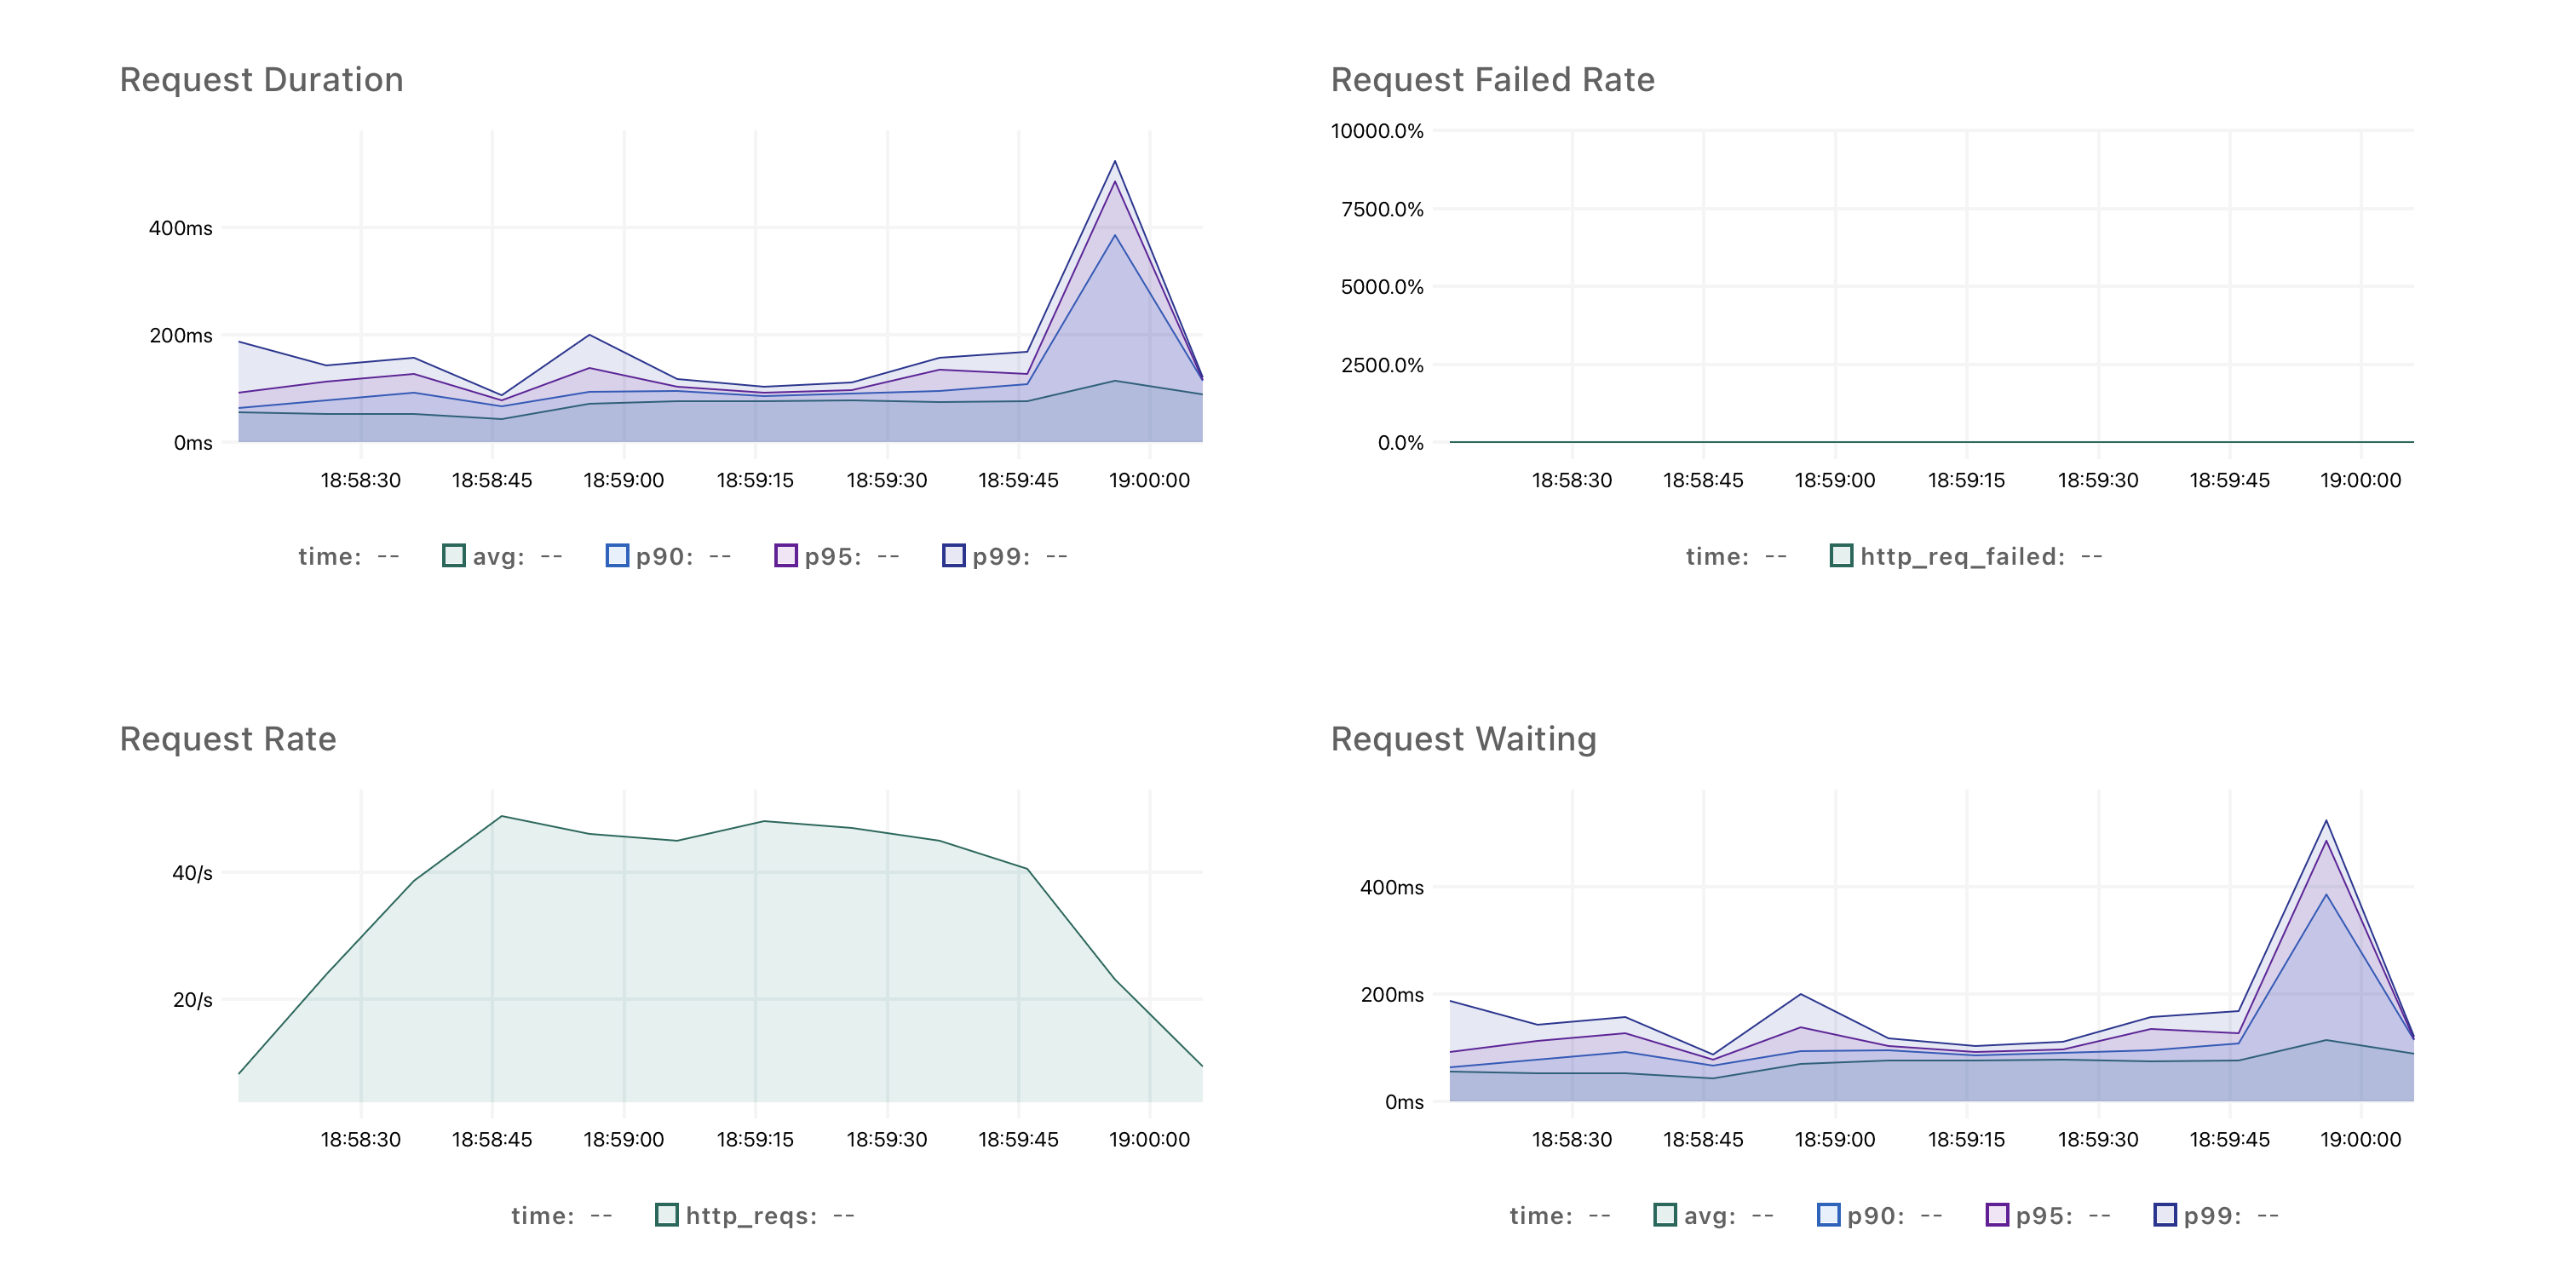Viewport: 2576px width, 1276px height.
Task: Click the Request Failed Rate title
Action: [x=1492, y=80]
